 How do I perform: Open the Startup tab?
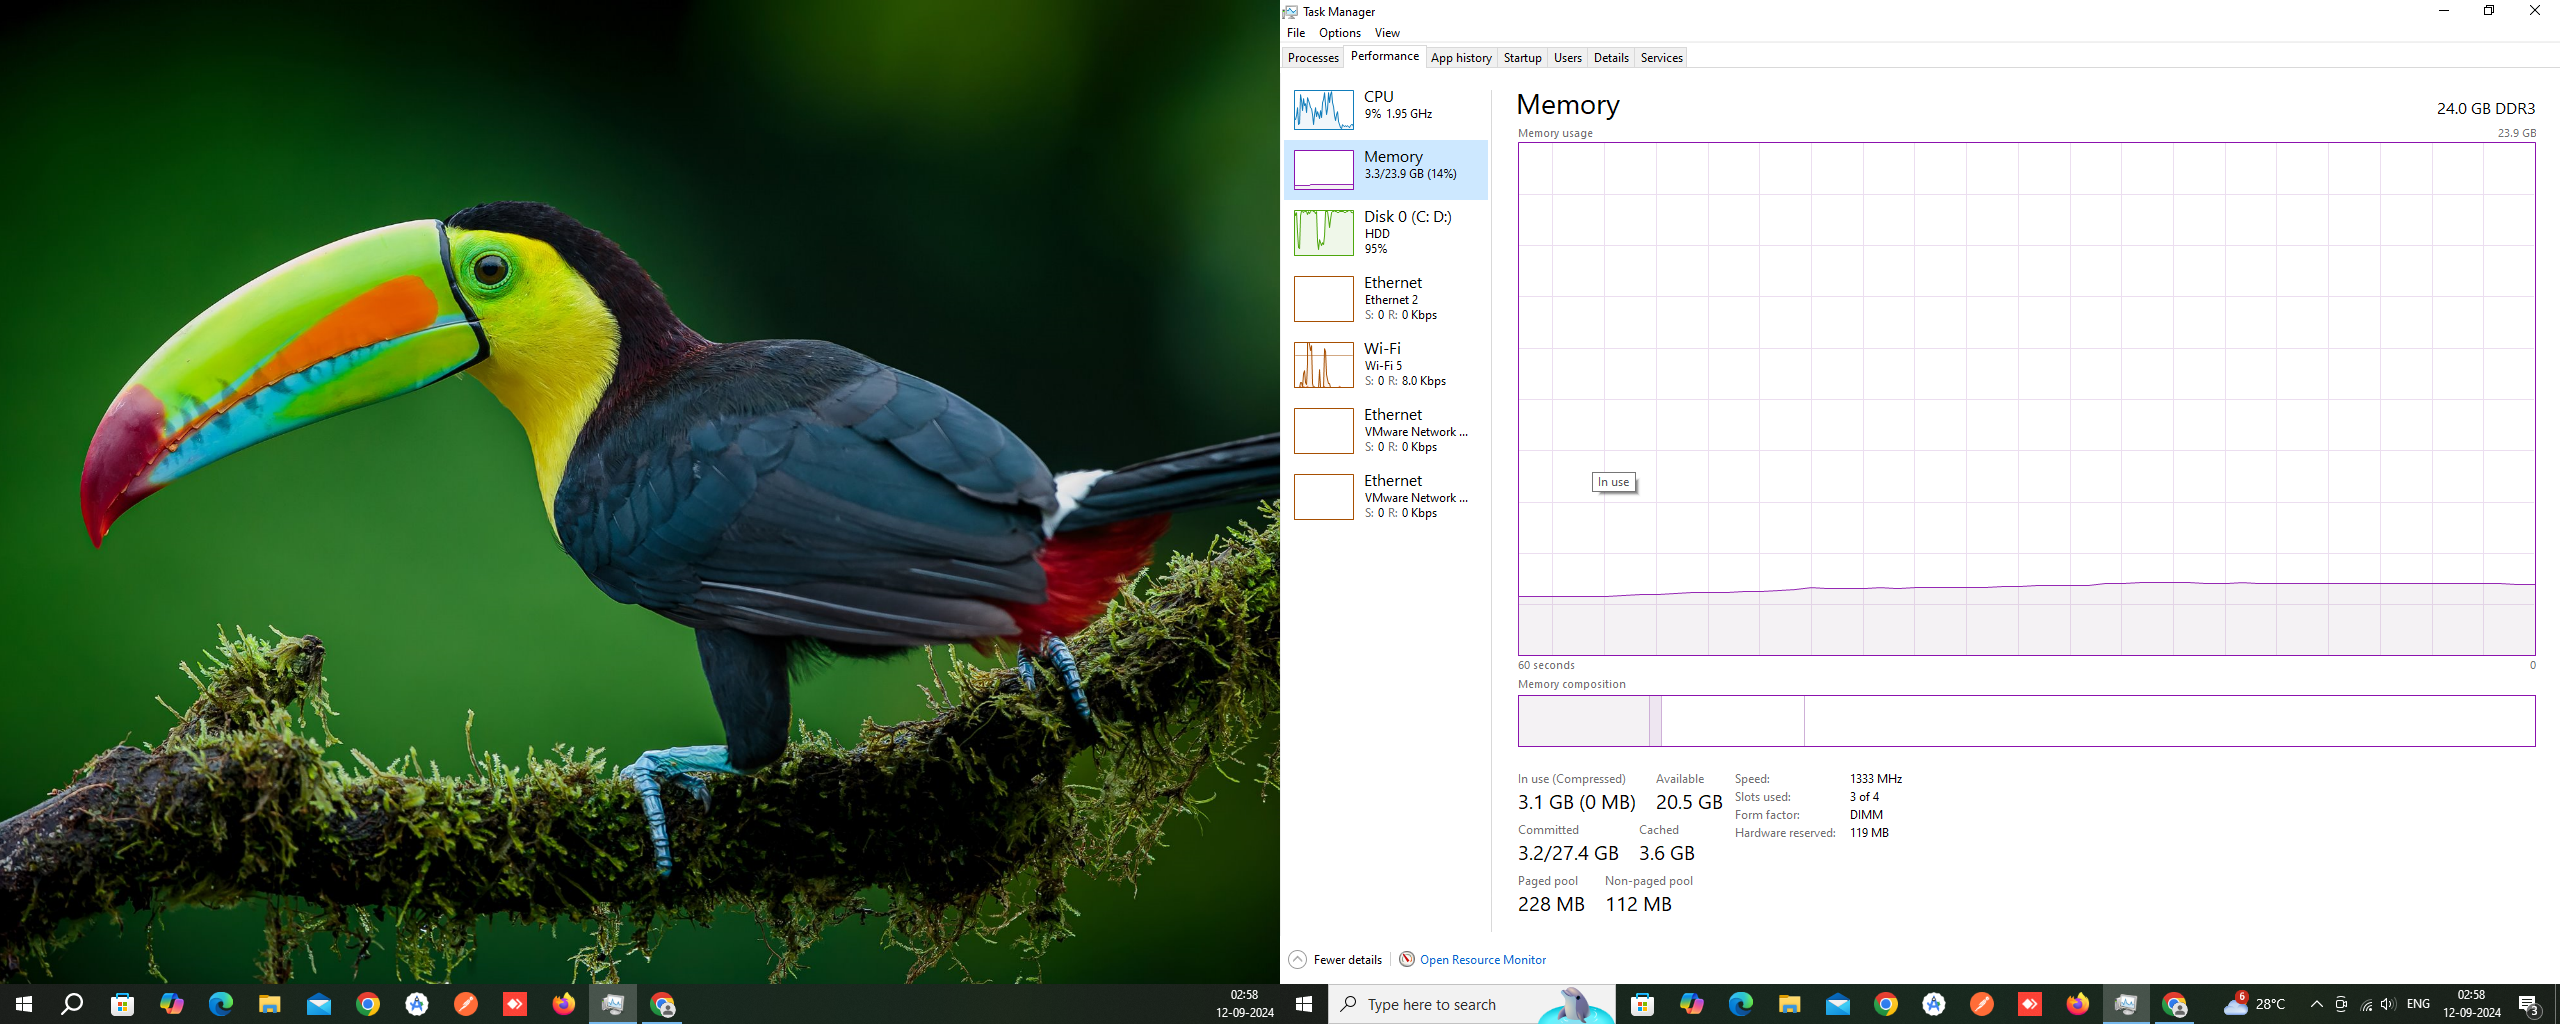tap(1522, 58)
